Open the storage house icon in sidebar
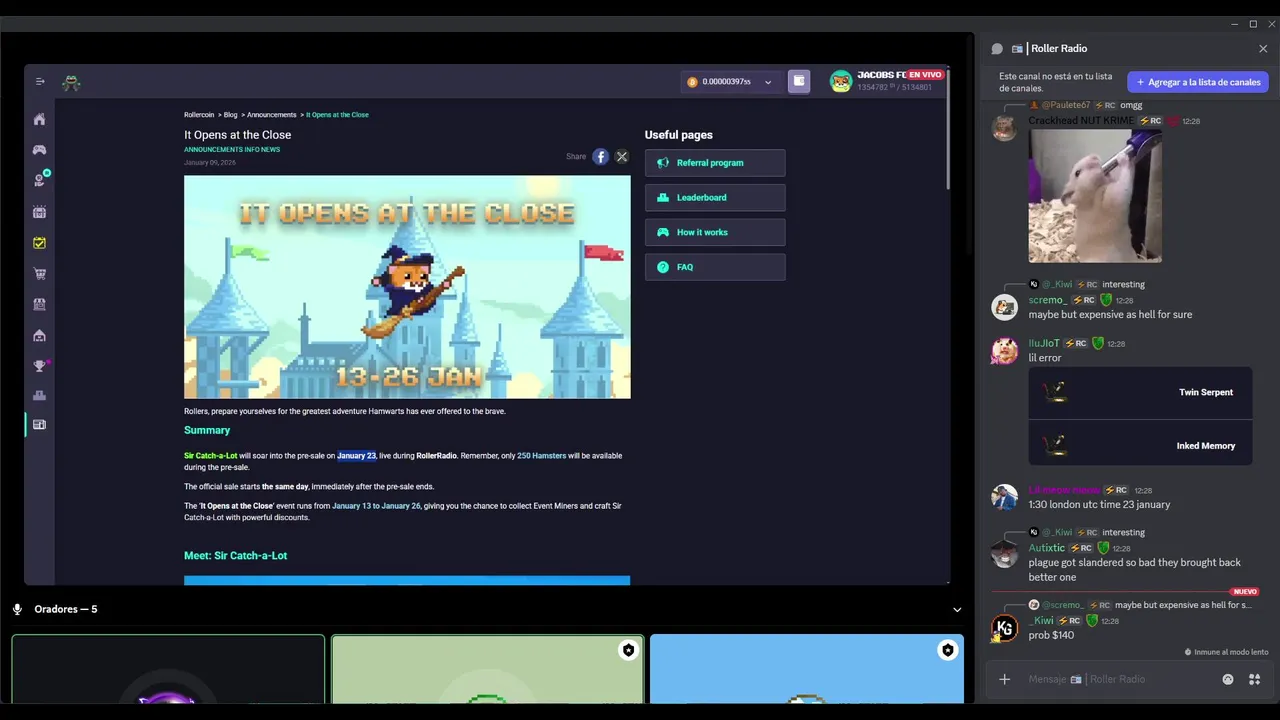 click(x=39, y=335)
